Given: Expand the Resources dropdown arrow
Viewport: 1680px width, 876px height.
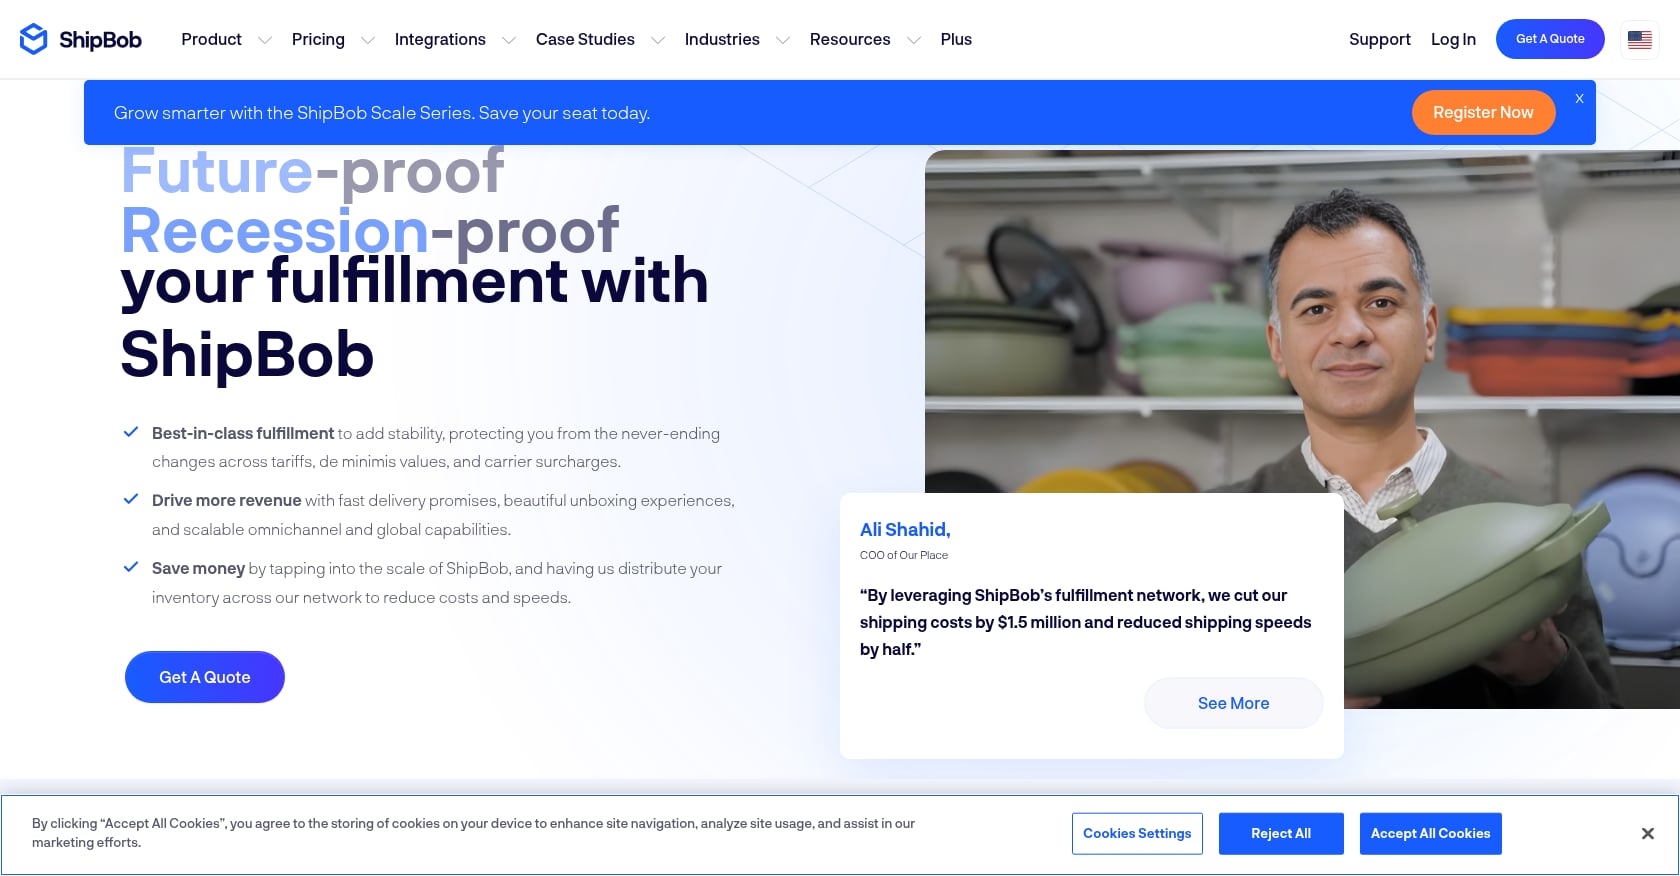Looking at the screenshot, I should pyautogui.click(x=914, y=40).
